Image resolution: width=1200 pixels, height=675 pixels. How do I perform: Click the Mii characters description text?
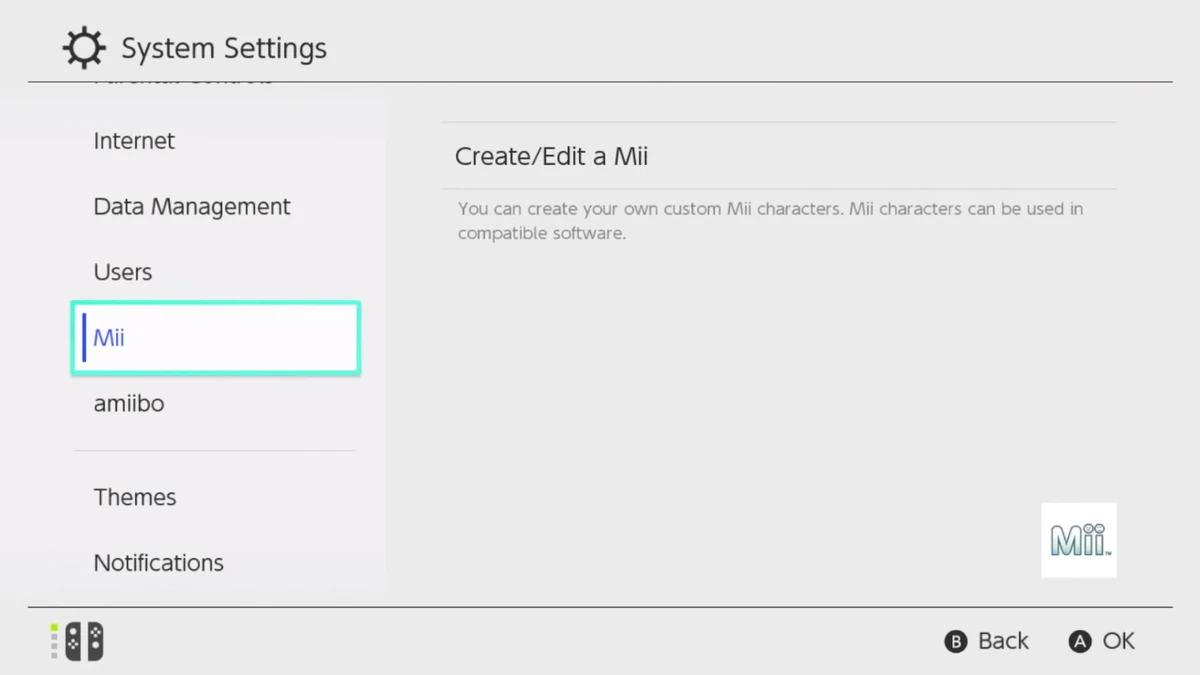(770, 220)
